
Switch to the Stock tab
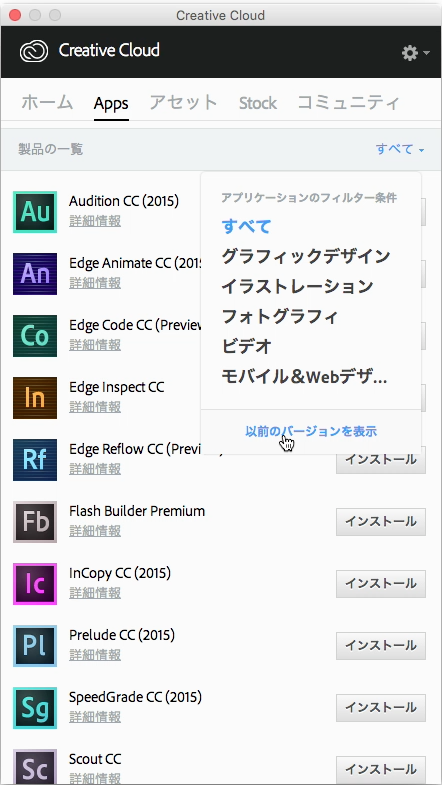(x=258, y=104)
